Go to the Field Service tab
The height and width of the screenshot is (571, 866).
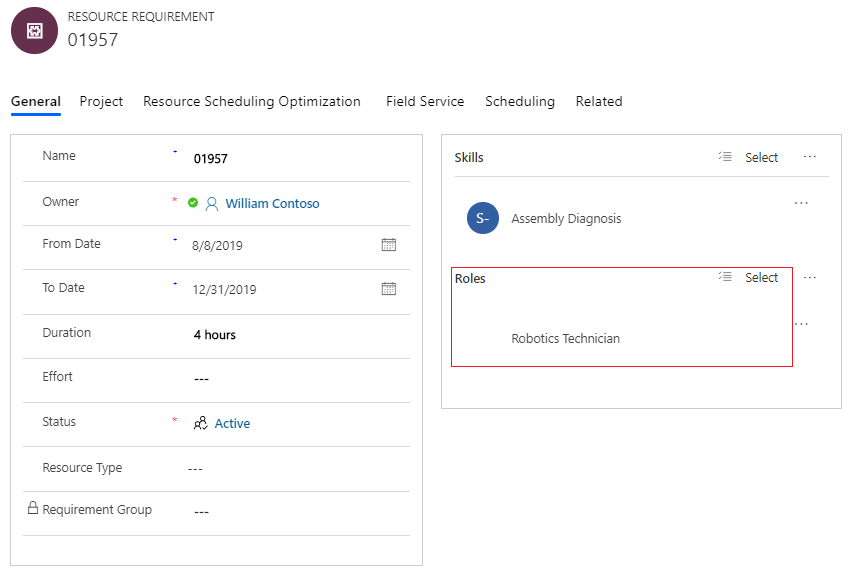click(x=425, y=101)
